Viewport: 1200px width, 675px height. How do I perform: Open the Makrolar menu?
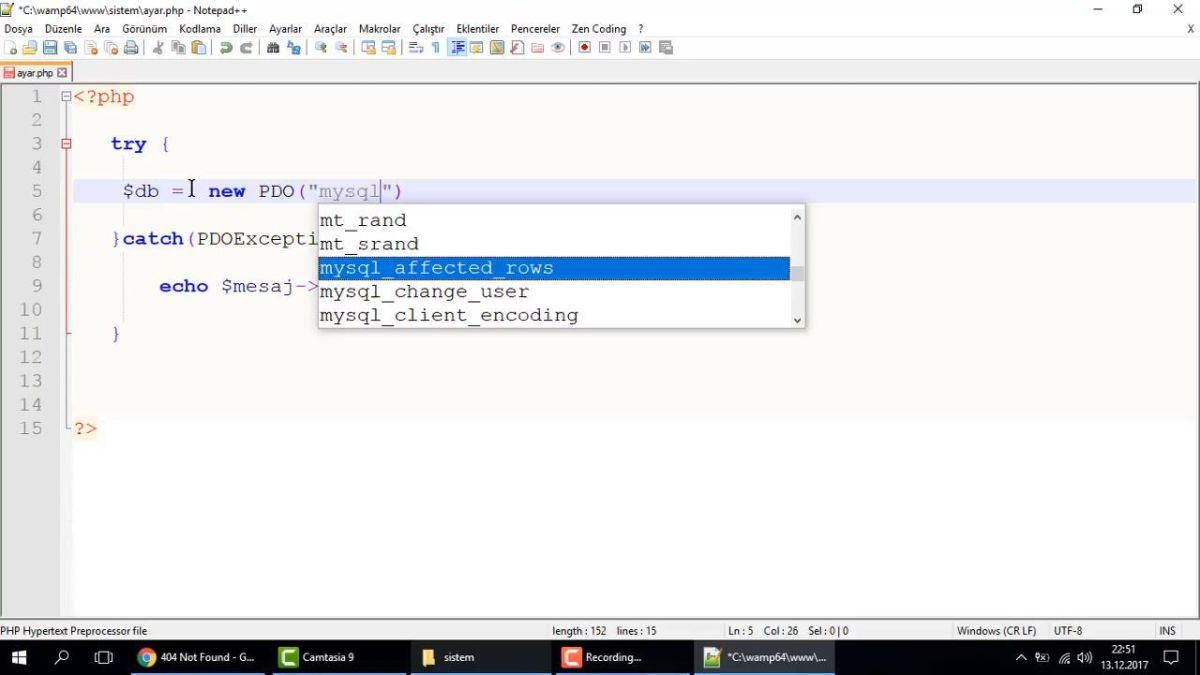point(379,29)
